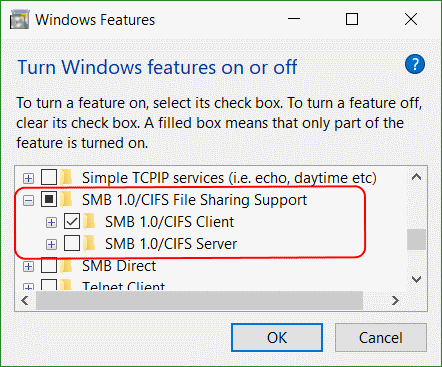This screenshot has height=367, width=442.
Task: Minimize the Windows Features window
Action: (294, 19)
